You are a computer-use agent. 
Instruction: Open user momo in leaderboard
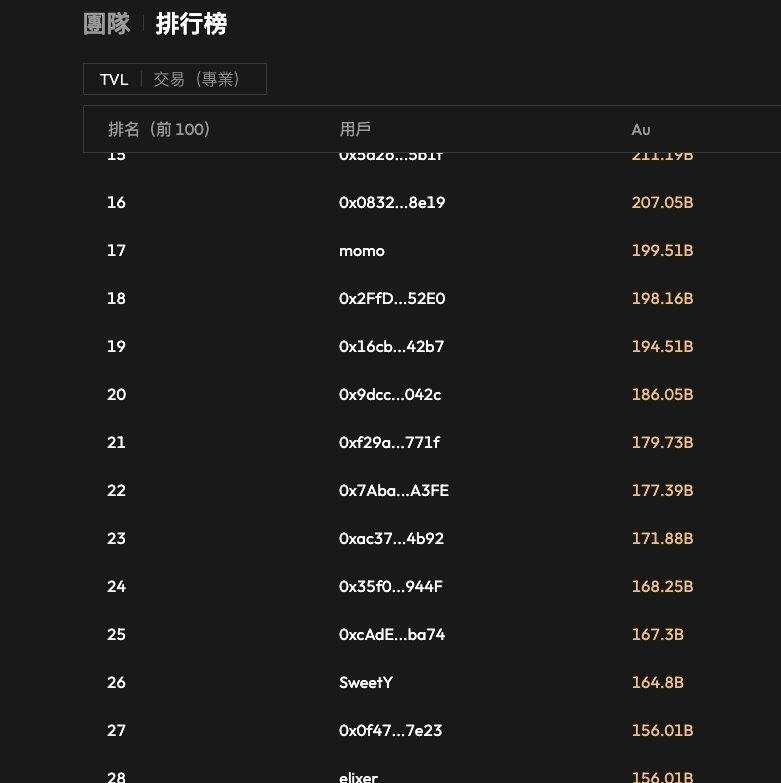(362, 251)
